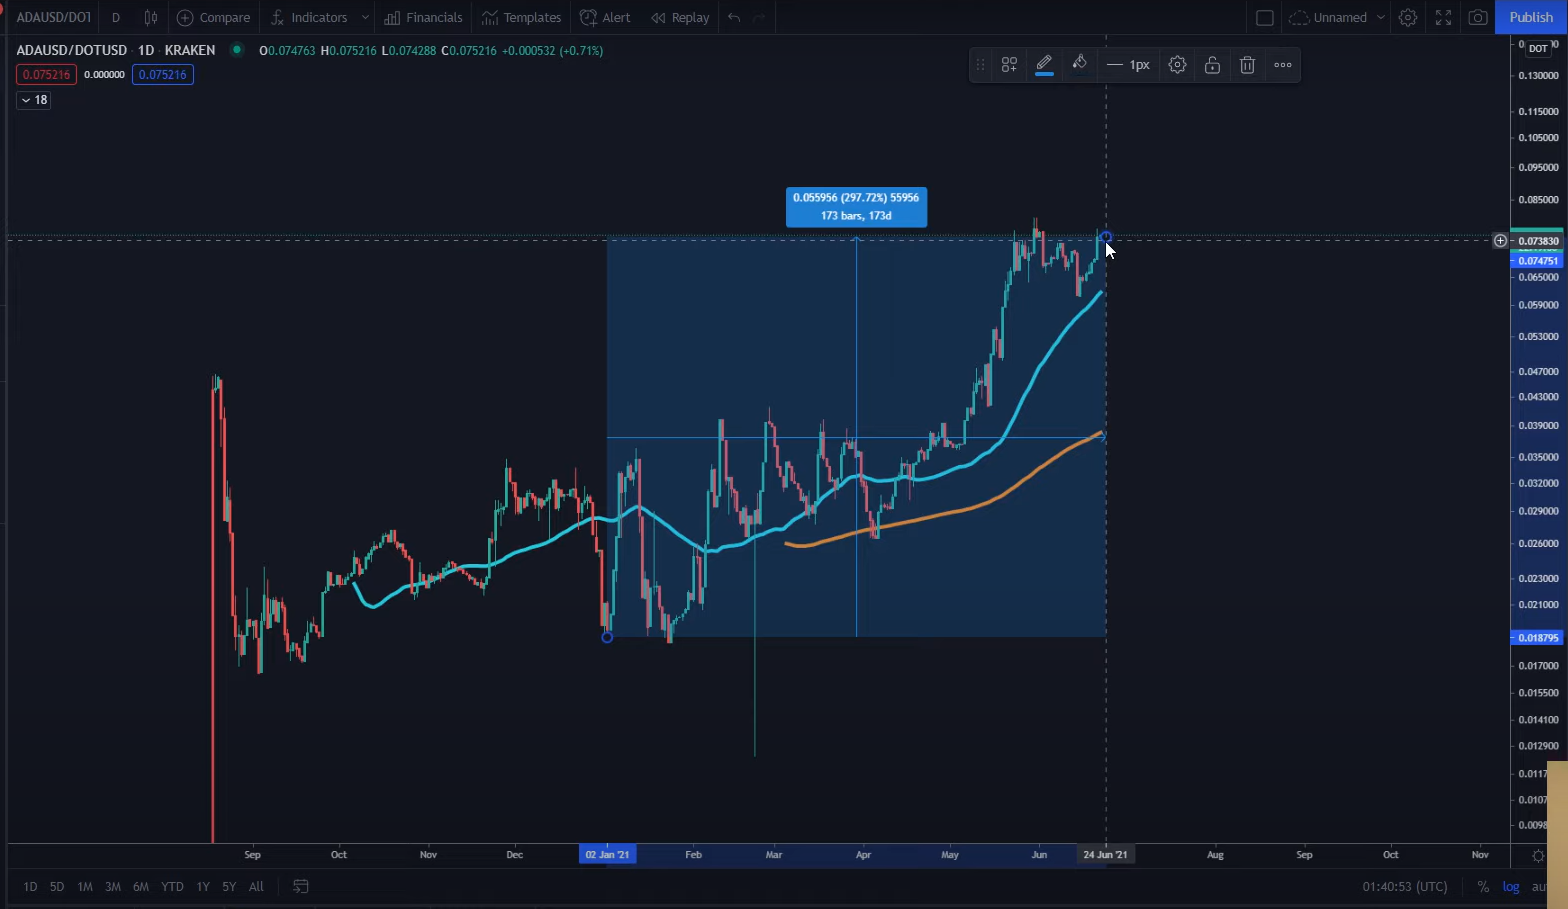Change line color with pencil tool

pyautogui.click(x=1044, y=65)
